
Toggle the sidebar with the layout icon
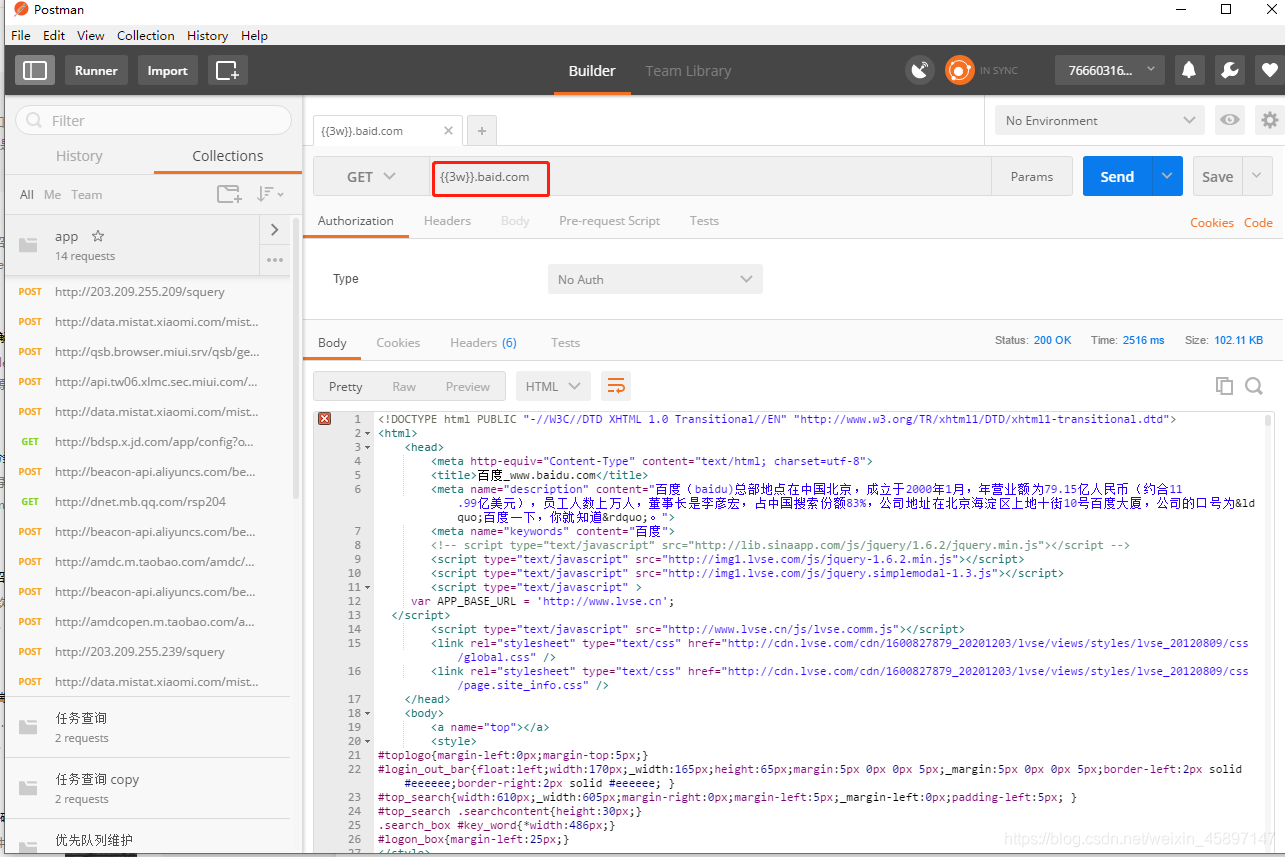tap(35, 70)
